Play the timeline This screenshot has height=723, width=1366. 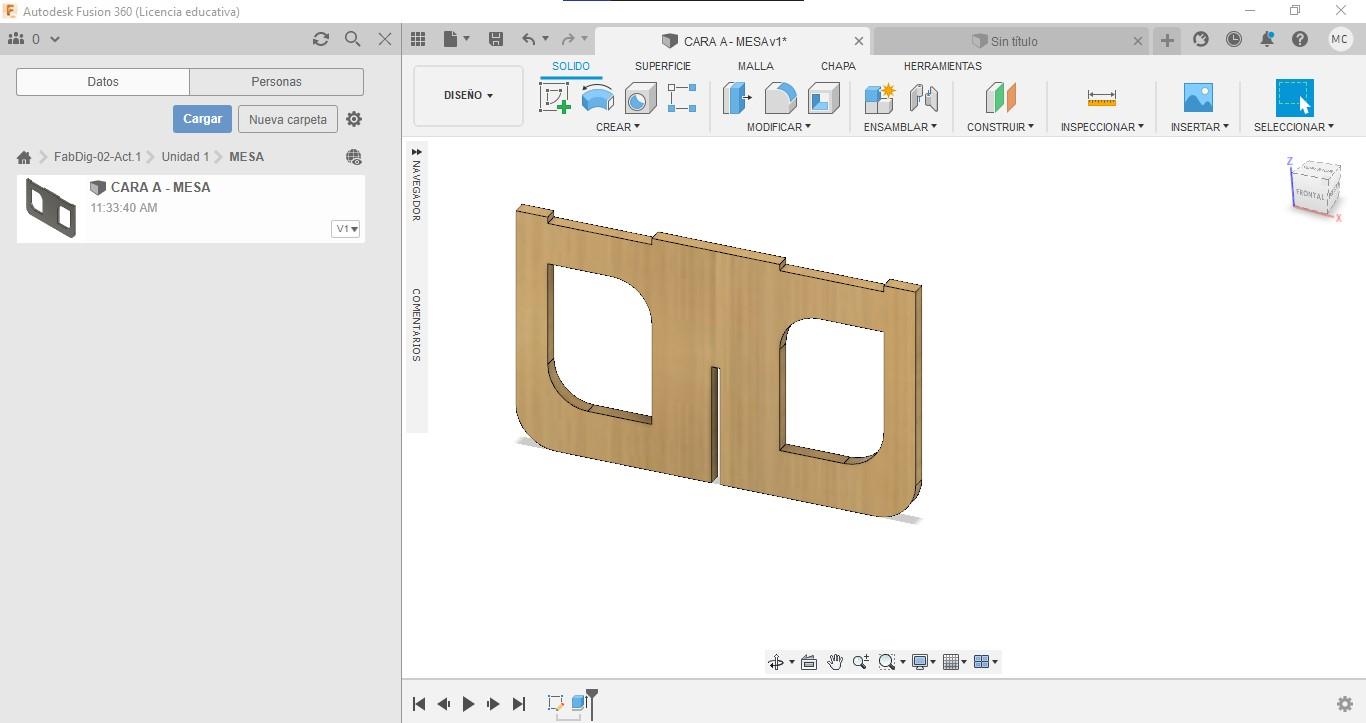(x=468, y=704)
